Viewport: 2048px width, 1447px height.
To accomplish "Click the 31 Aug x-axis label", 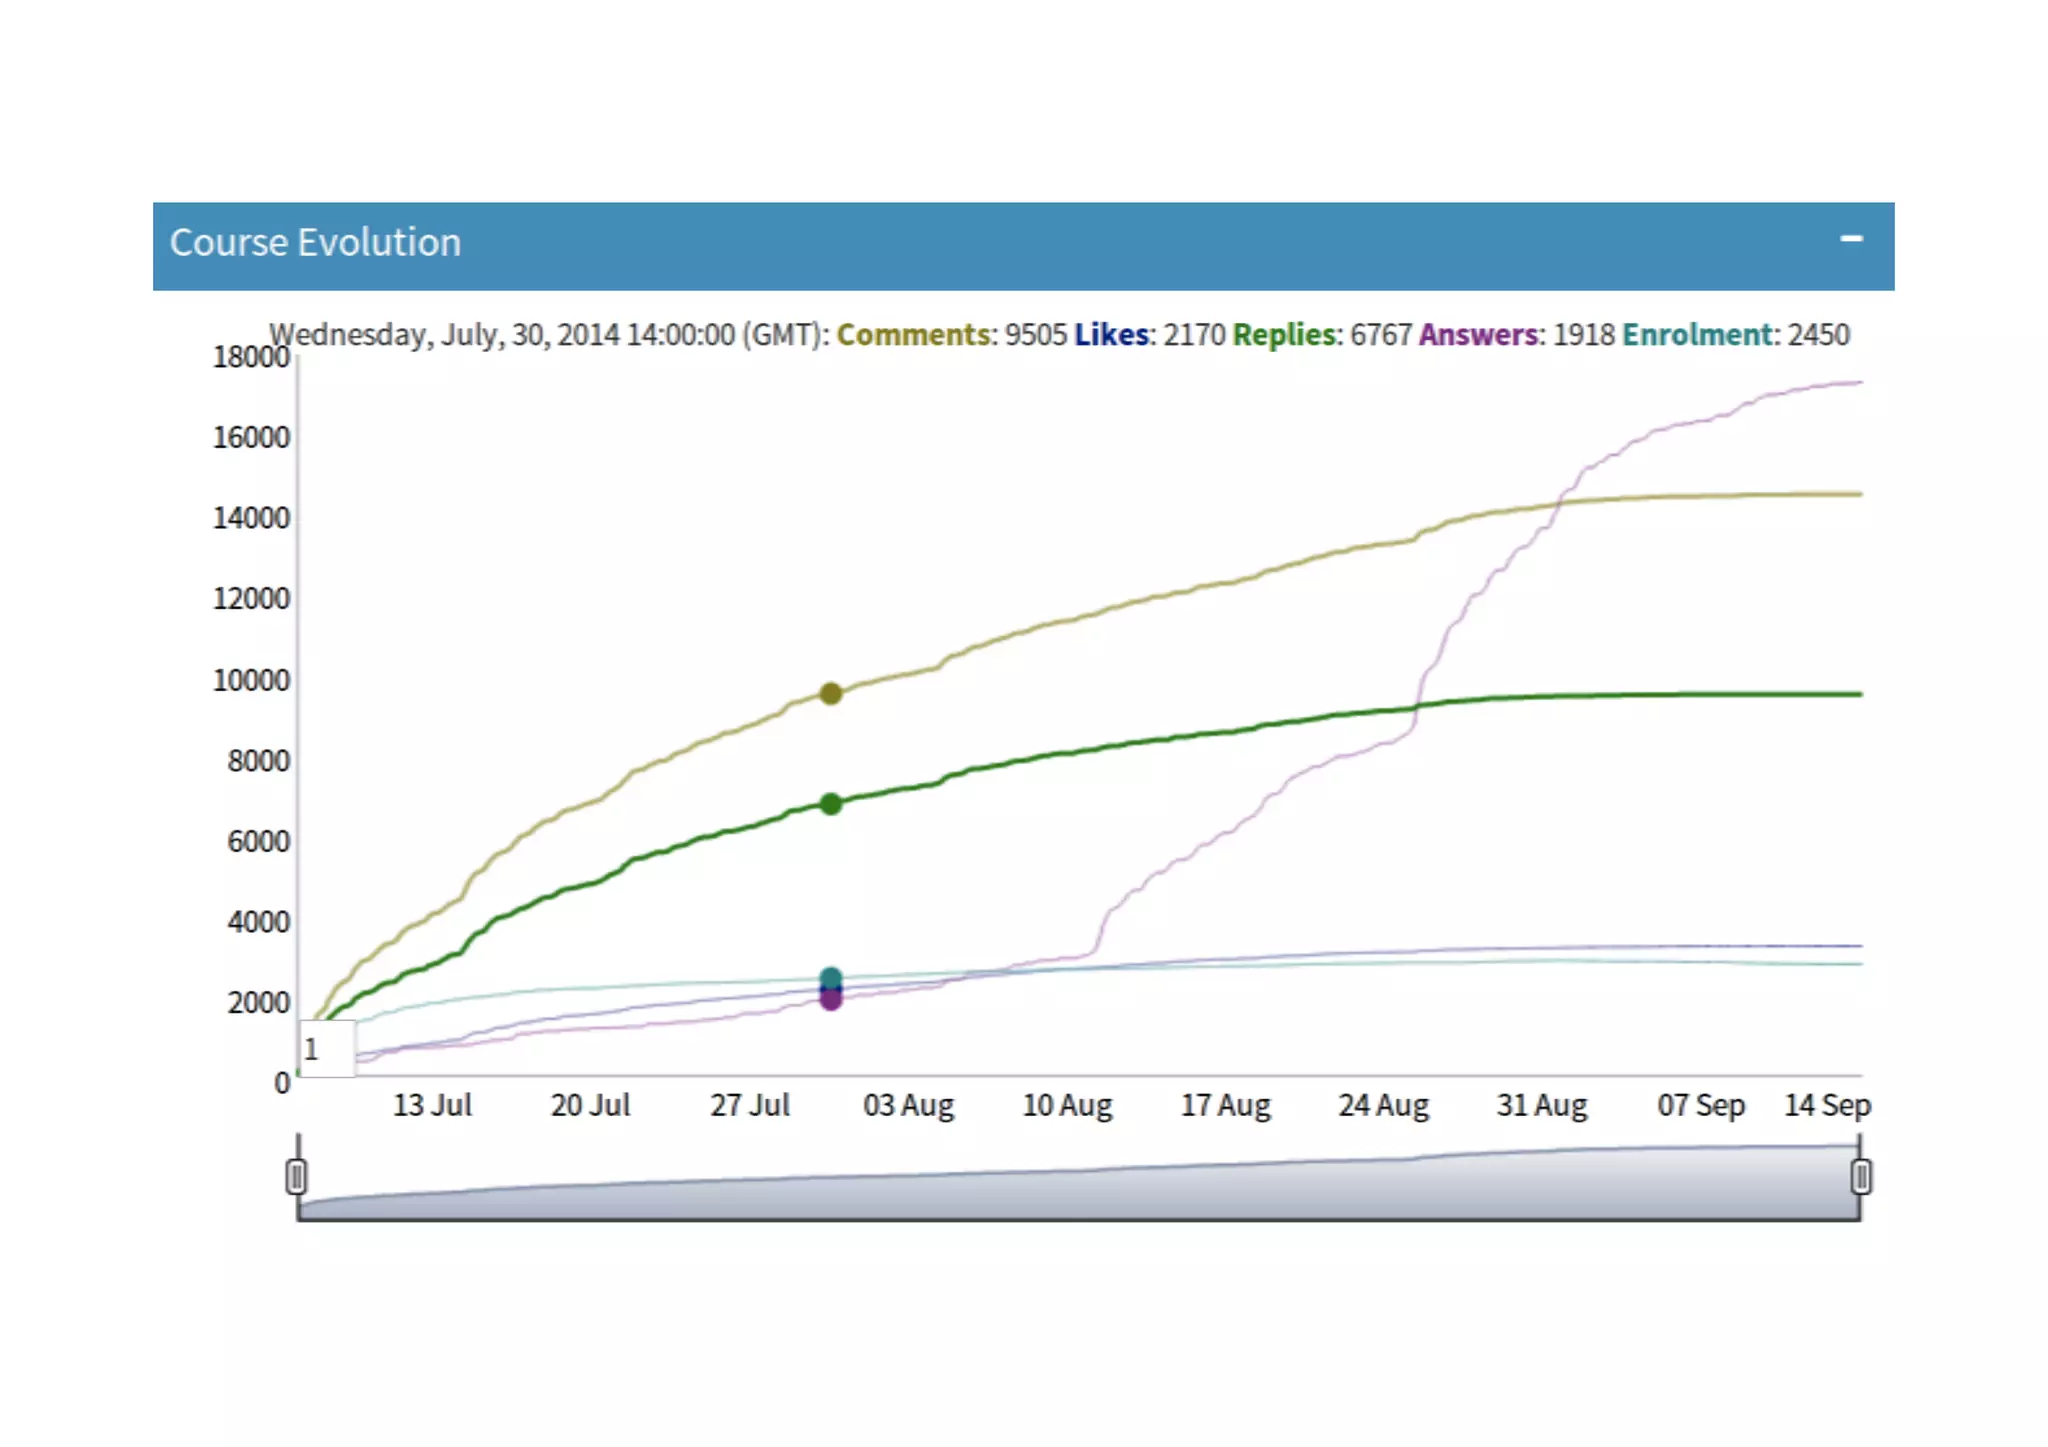I will (x=1541, y=1105).
